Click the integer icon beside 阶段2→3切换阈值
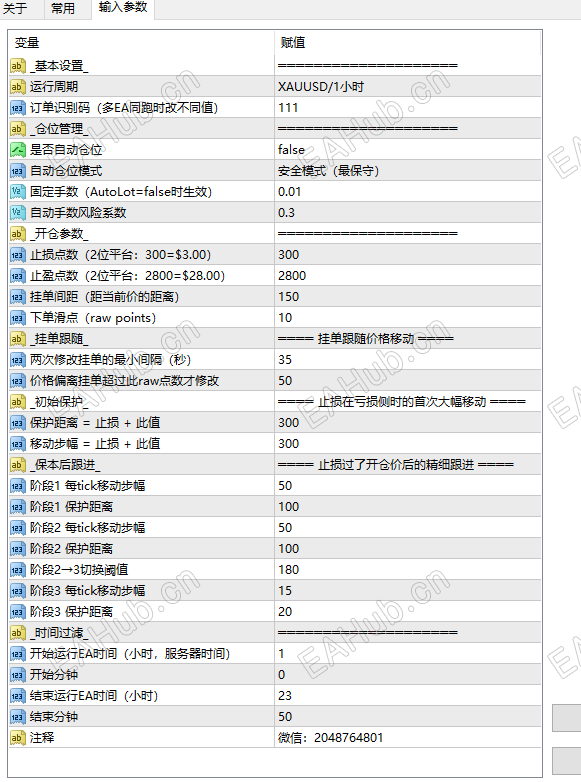This screenshot has height=782, width=581. (17, 570)
